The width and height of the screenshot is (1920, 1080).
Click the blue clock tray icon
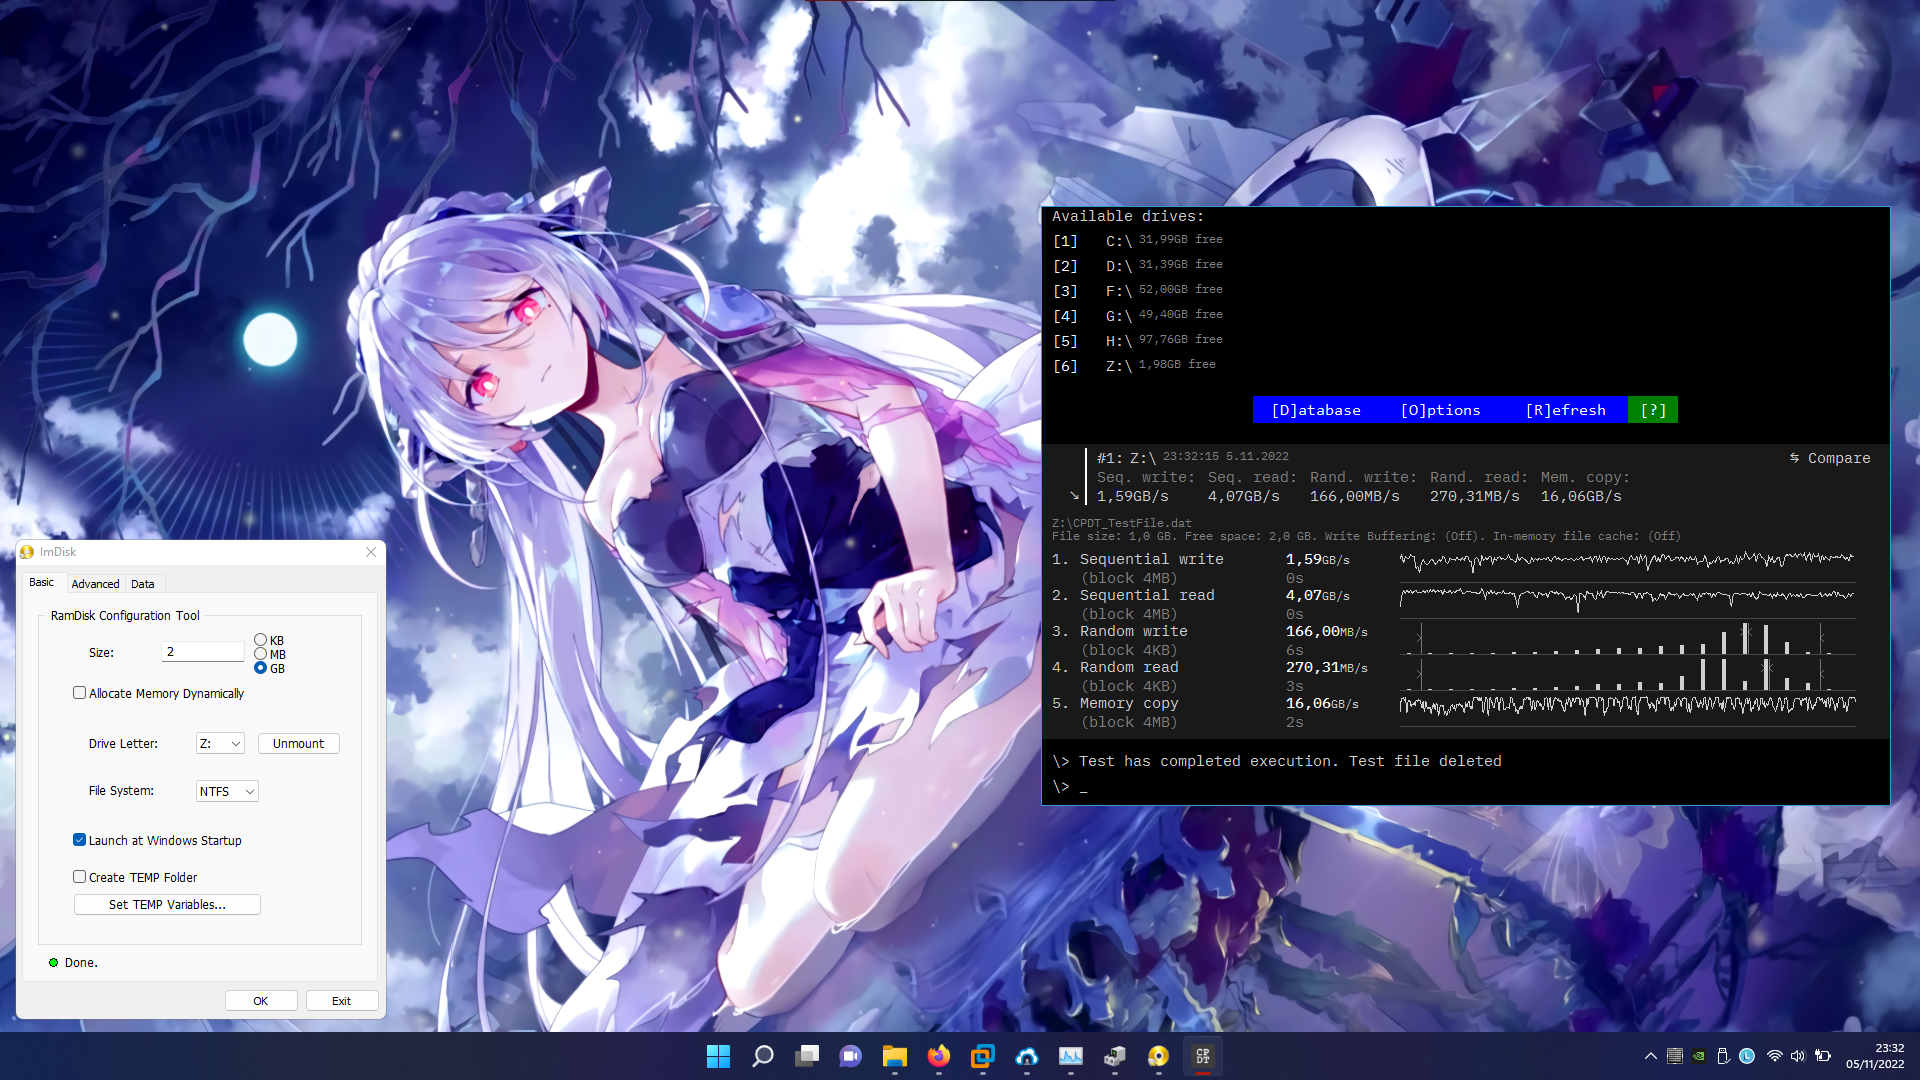(1747, 1056)
